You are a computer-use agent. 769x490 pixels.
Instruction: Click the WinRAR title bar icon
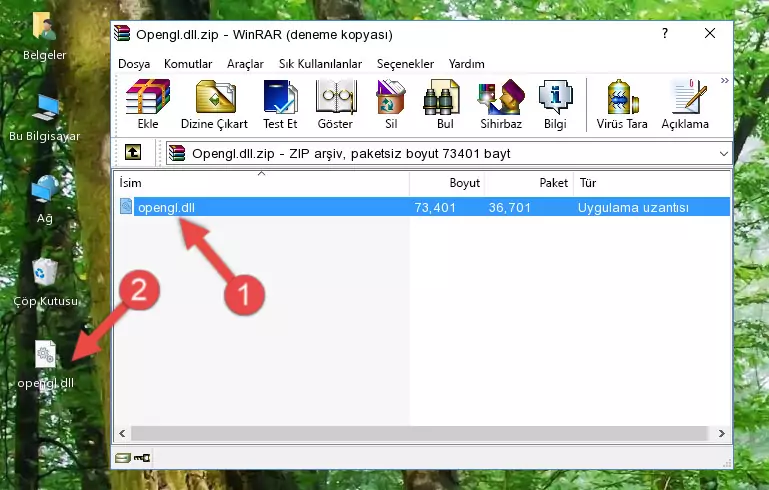click(x=122, y=34)
